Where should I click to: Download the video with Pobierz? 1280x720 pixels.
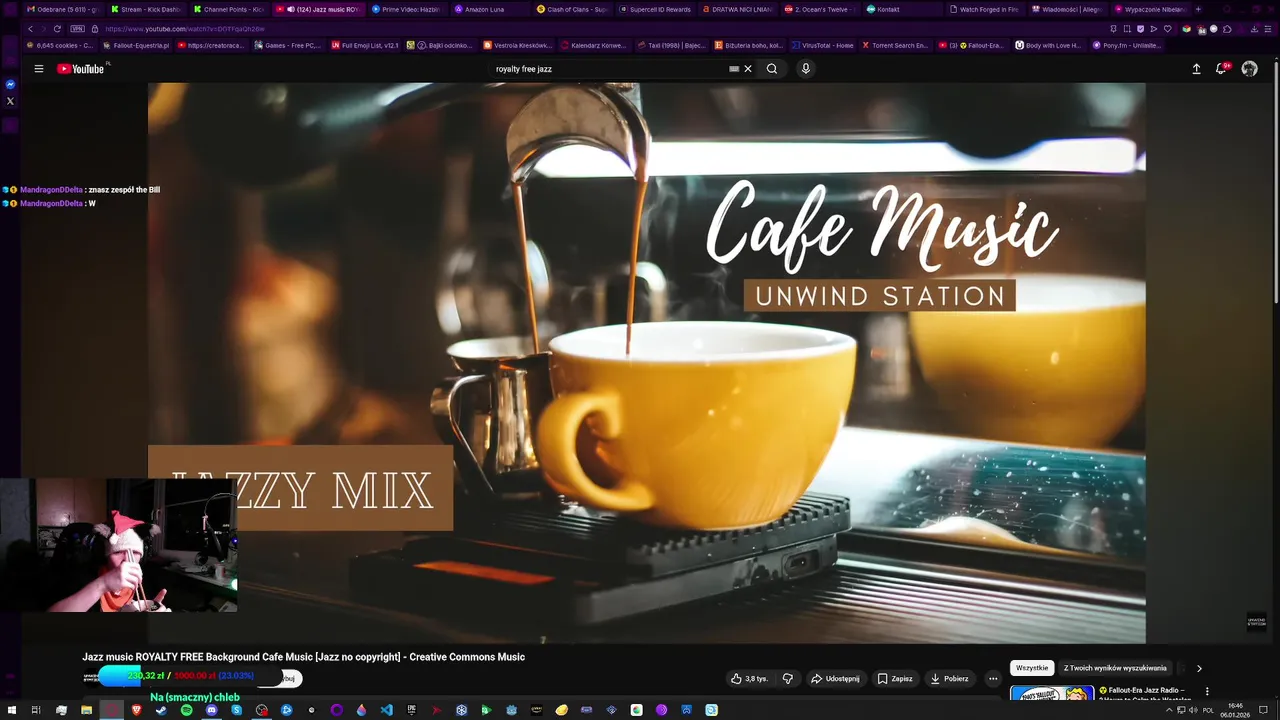coord(949,679)
